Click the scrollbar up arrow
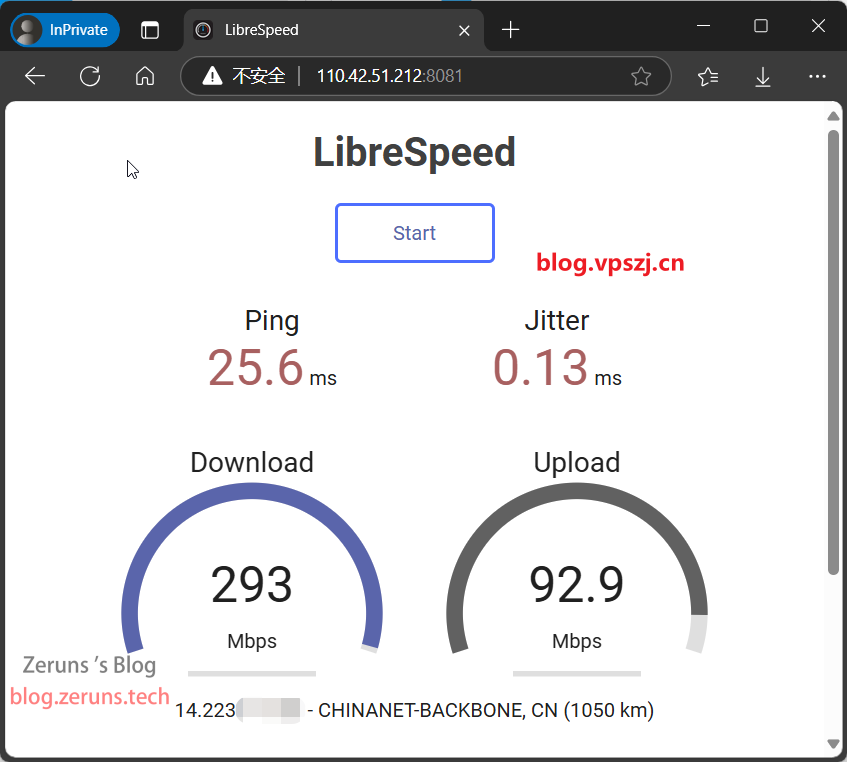This screenshot has height=762, width=847. 833,116
